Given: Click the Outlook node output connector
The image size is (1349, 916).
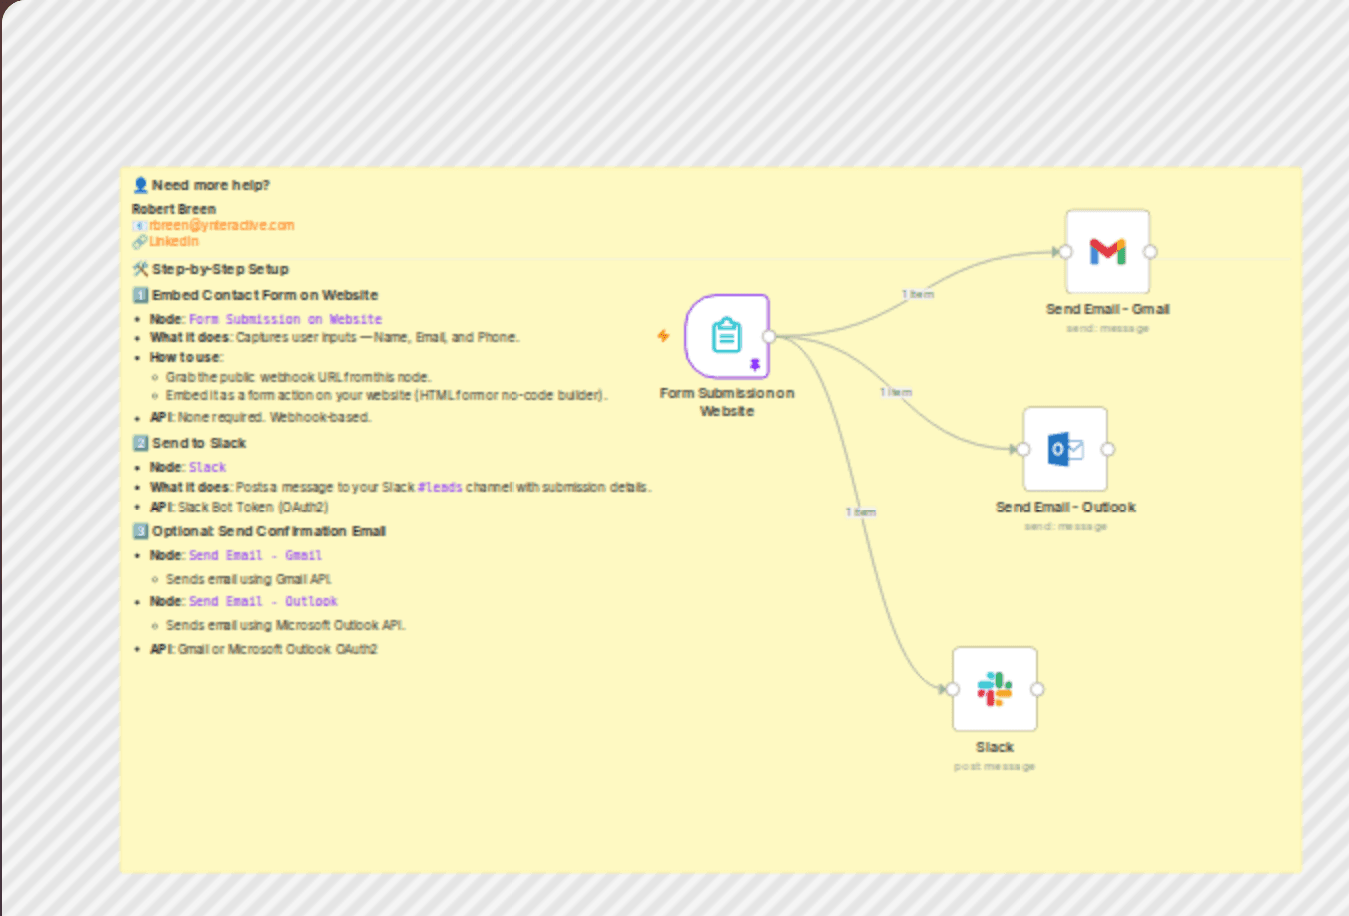Looking at the screenshot, I should [x=1107, y=449].
